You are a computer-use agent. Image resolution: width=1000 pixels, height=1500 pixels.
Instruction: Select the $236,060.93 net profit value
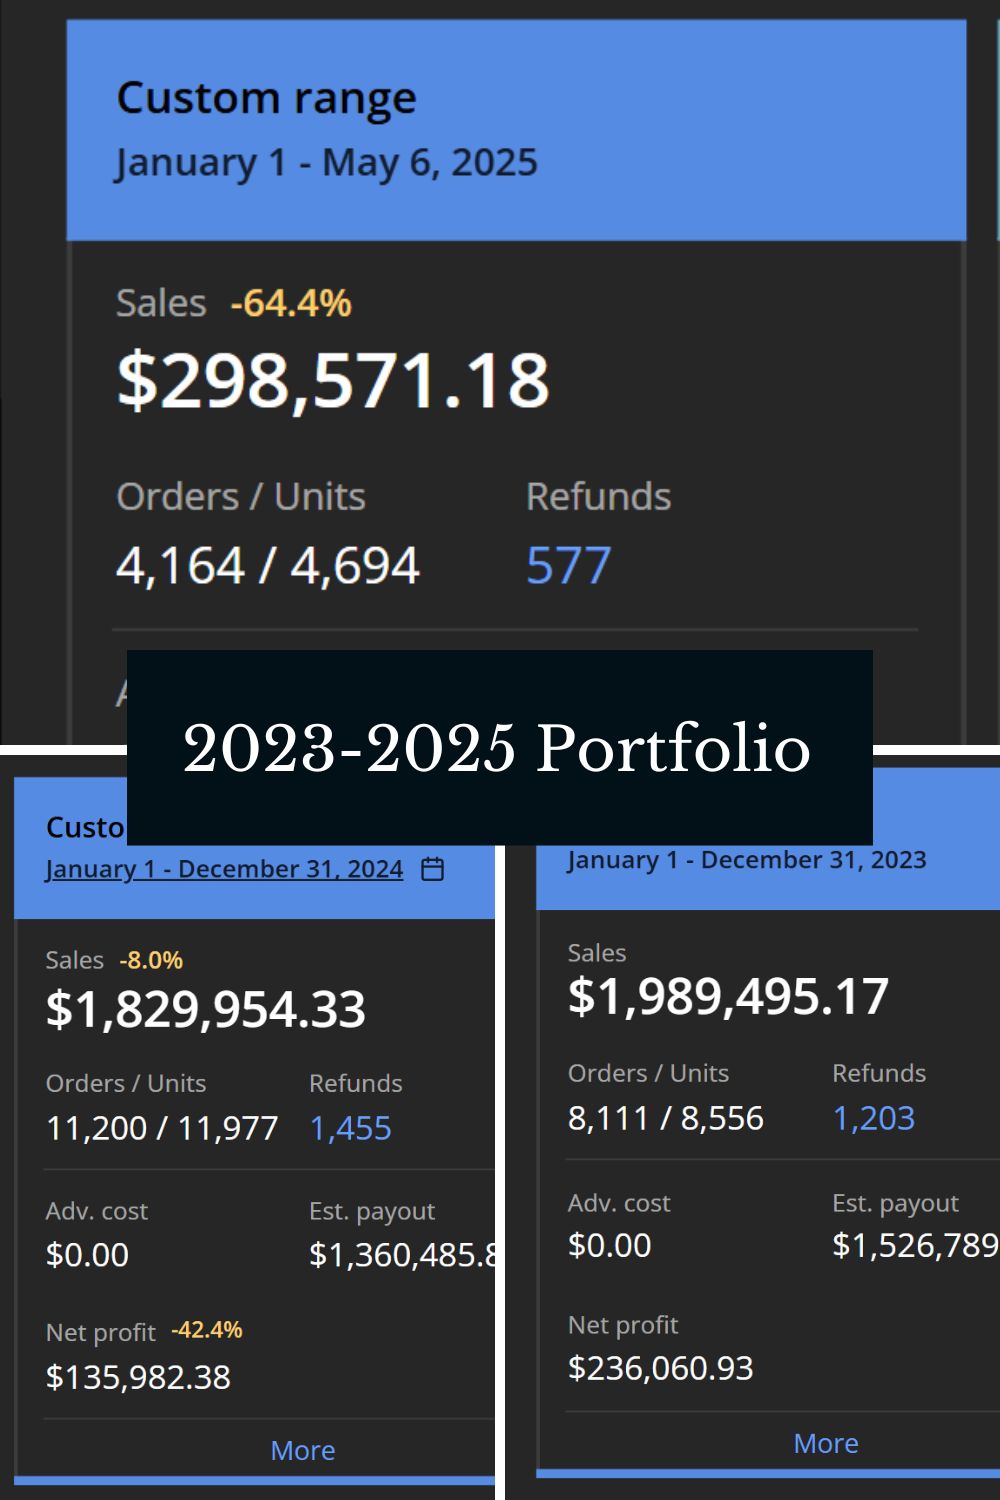[660, 1368]
